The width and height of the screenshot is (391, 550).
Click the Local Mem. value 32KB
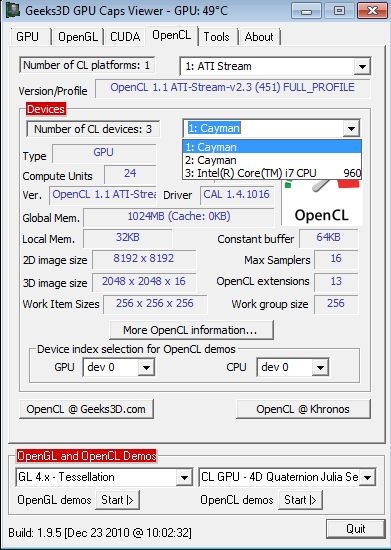coord(128,238)
